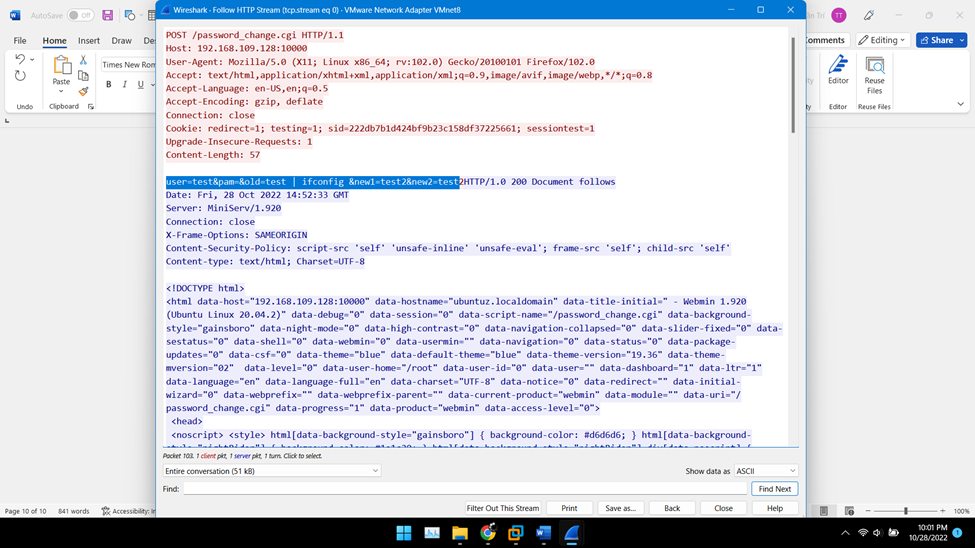Click the Paste clipboard icon
The image size is (975, 548).
pyautogui.click(x=61, y=65)
